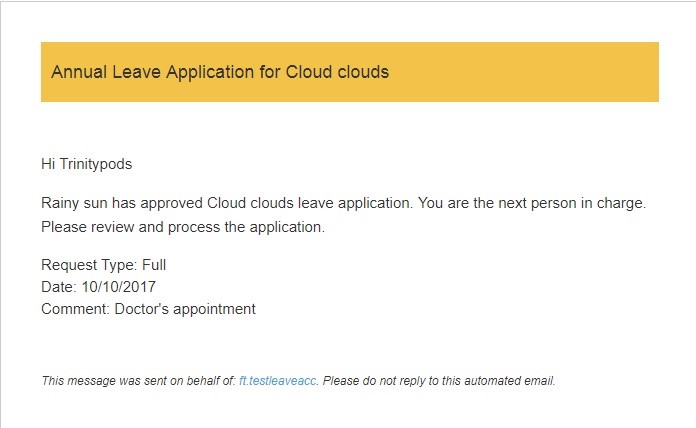Click 'You are the next person in charge' sentence

click(x=531, y=203)
